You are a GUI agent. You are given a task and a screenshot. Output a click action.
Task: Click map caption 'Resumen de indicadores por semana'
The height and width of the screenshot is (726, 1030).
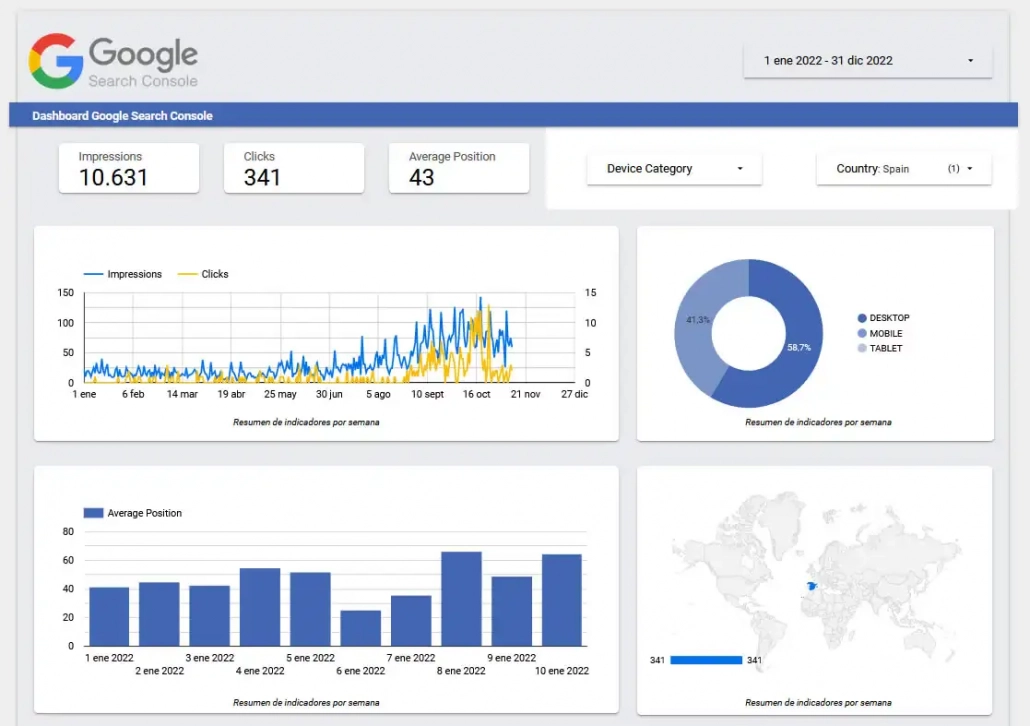click(818, 703)
